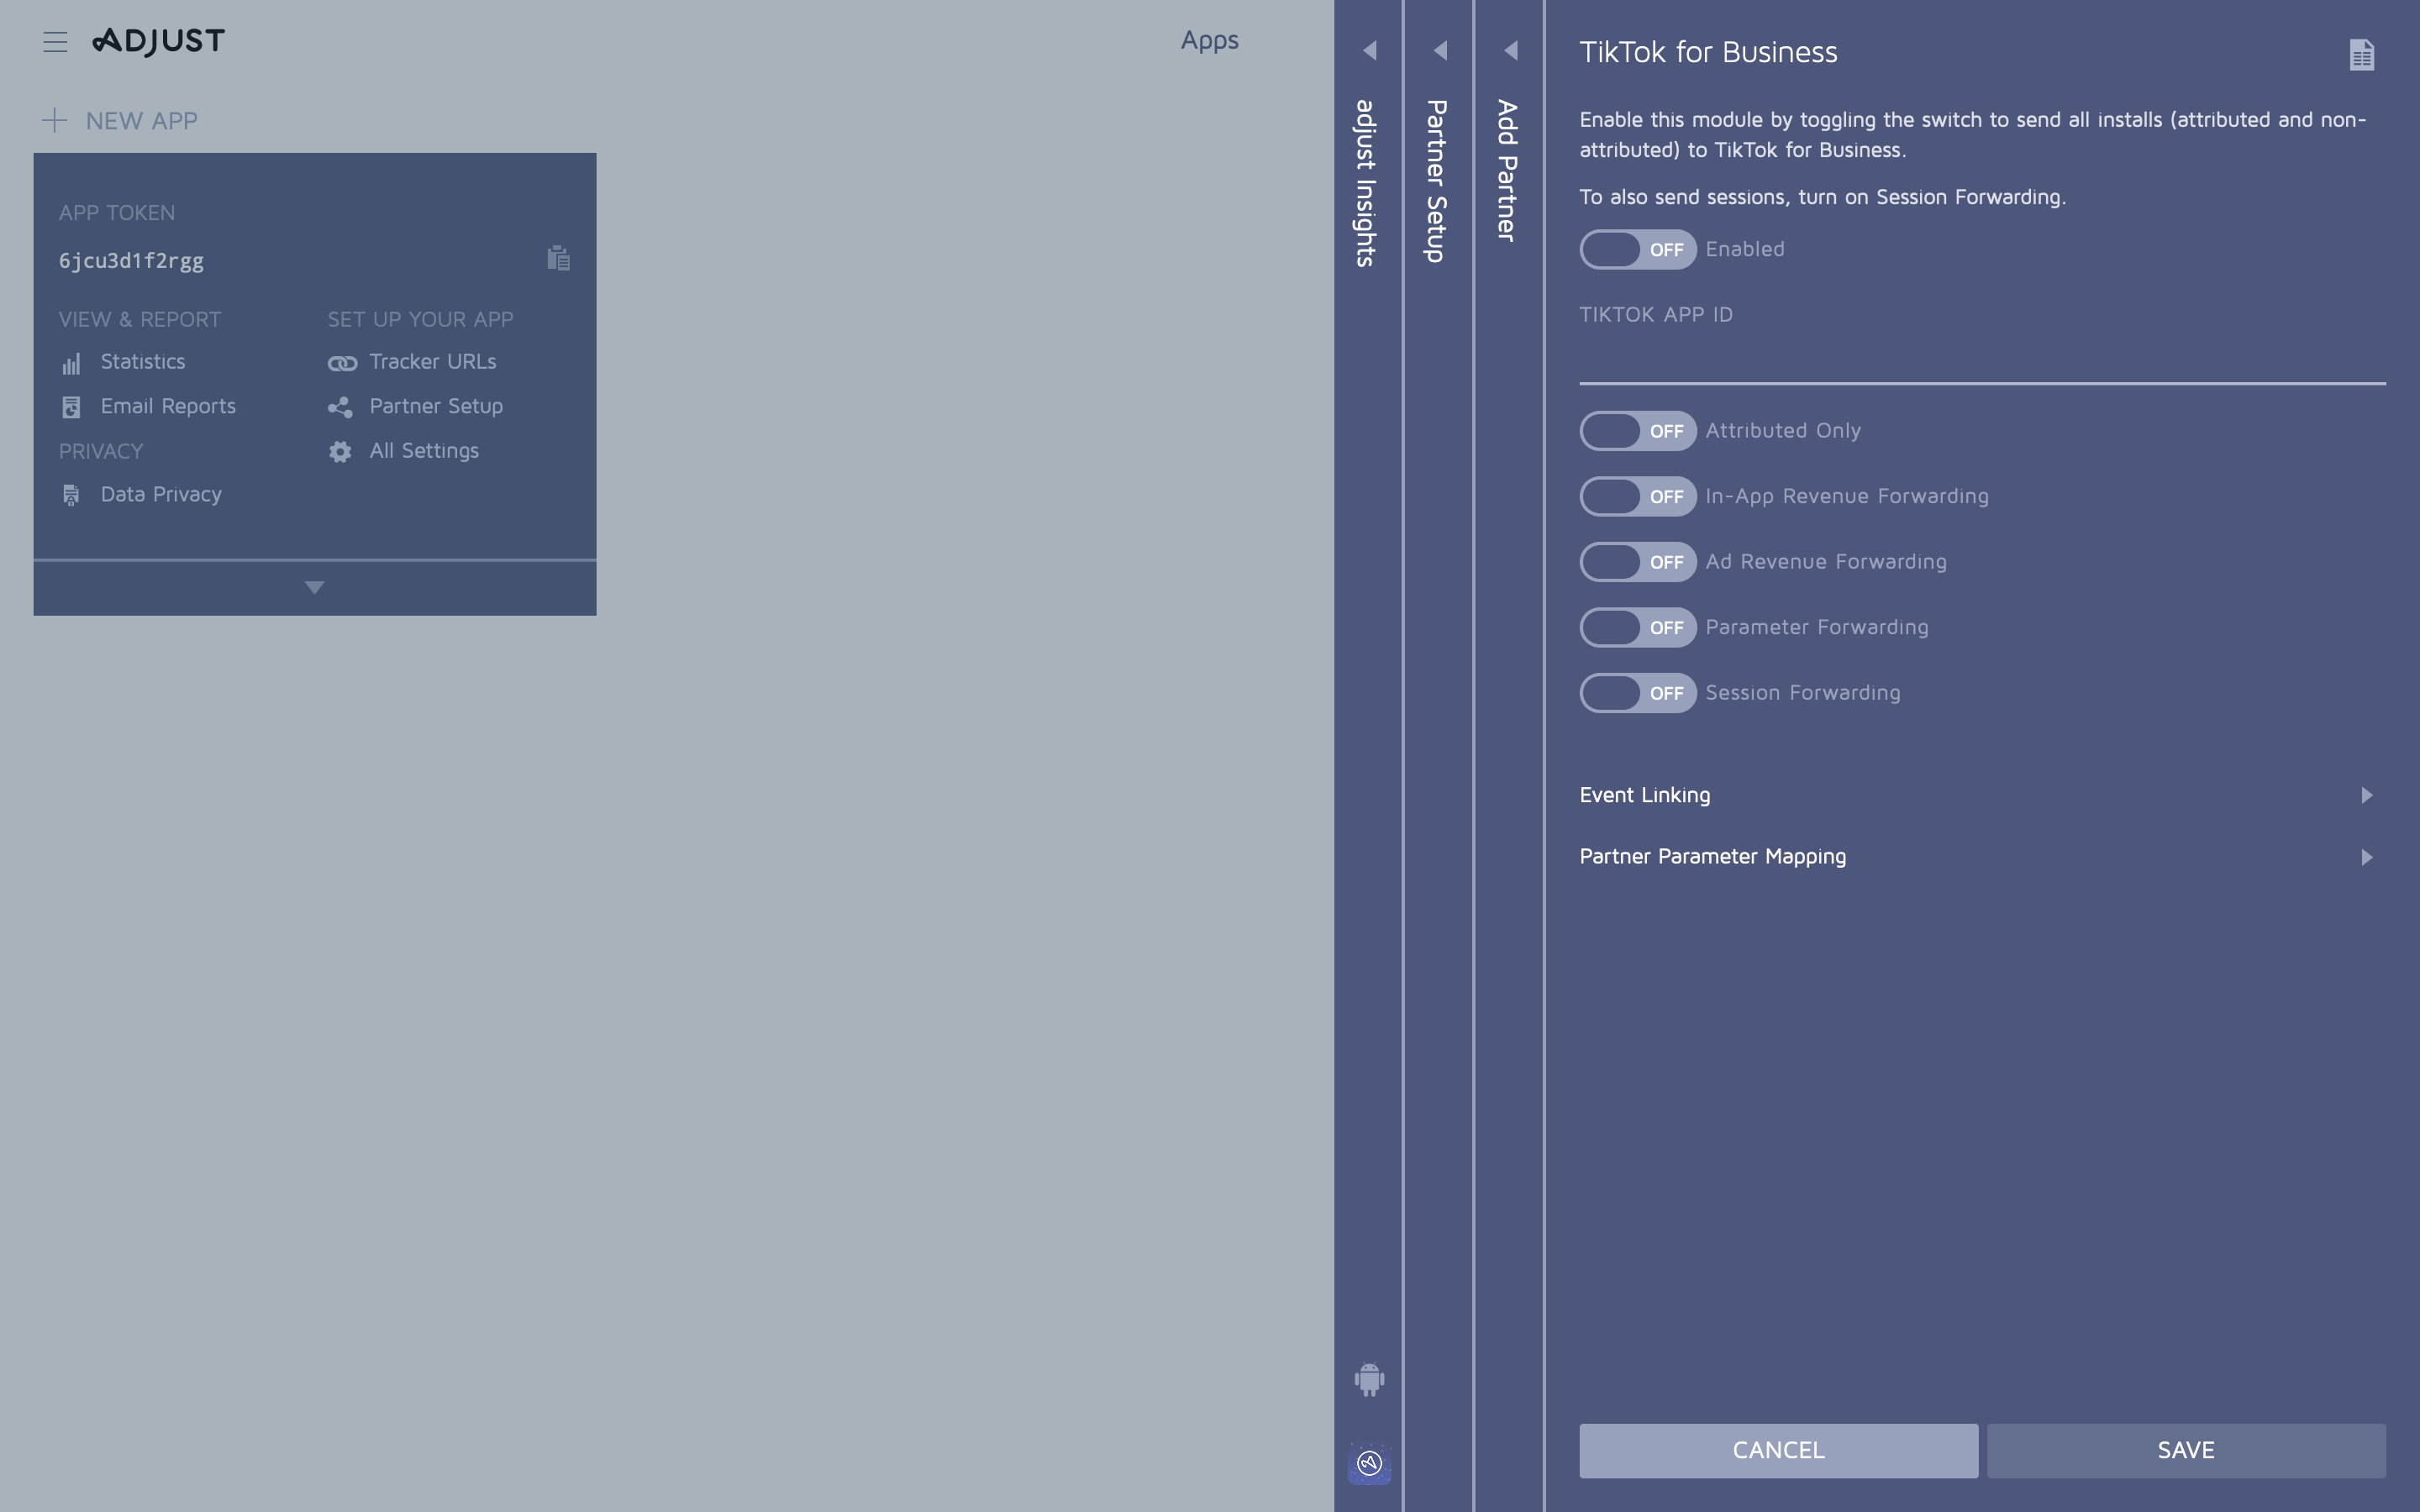2420x1512 pixels.
Task: Click the Adjust app icon at sidebar bottom
Action: coord(1369,1464)
